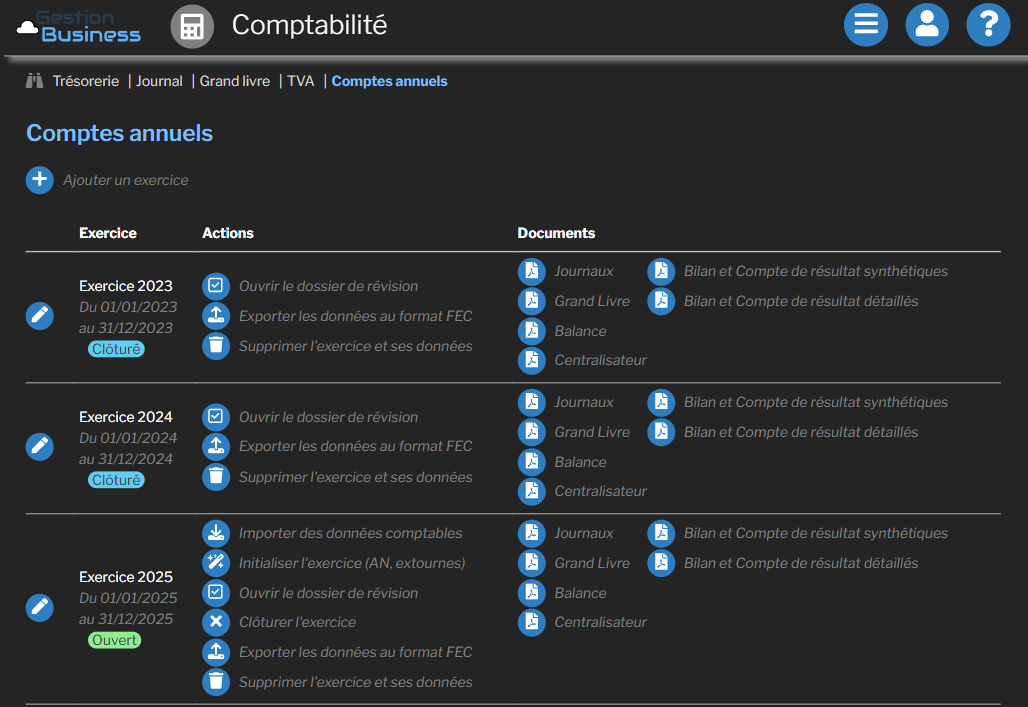Select the Journal tab
This screenshot has width=1028, height=707.
click(x=159, y=81)
